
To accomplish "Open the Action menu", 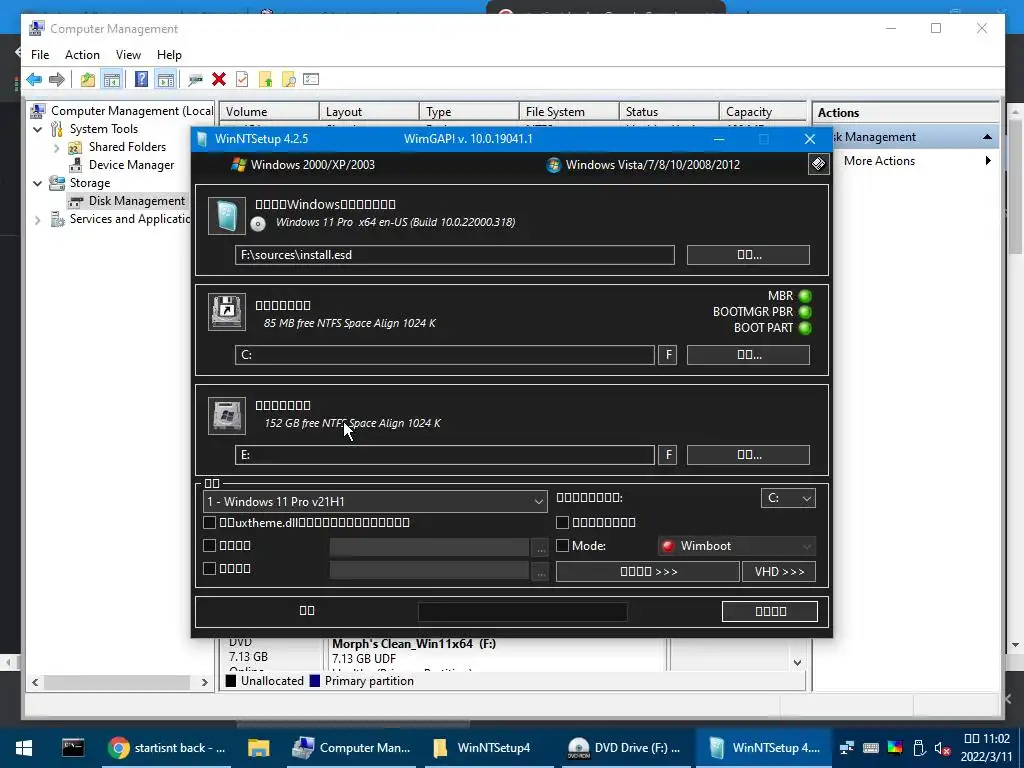I will (x=82, y=55).
